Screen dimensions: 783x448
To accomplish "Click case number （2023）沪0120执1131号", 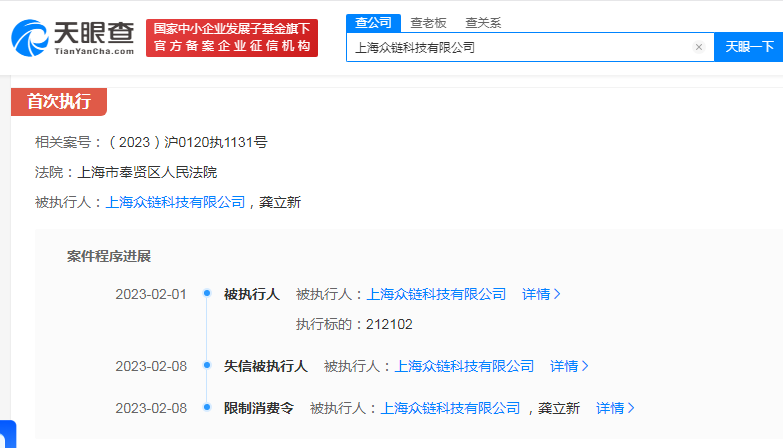I will point(186,142).
